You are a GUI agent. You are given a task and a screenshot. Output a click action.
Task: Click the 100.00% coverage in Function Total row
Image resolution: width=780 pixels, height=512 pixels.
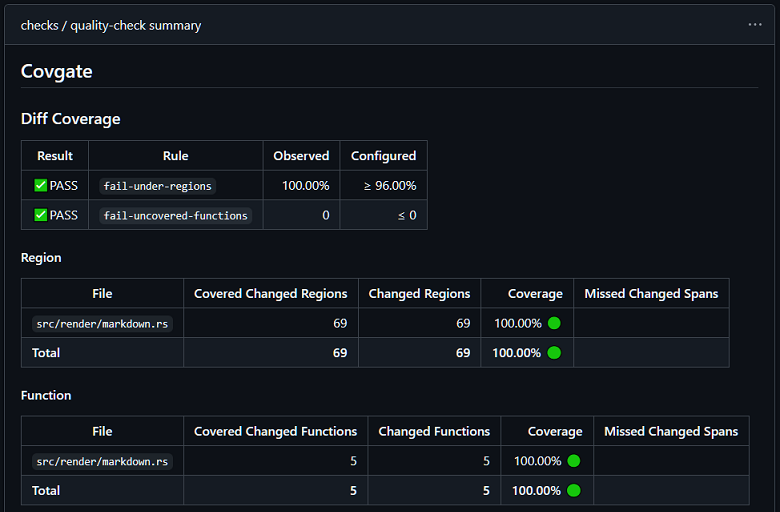(536, 491)
